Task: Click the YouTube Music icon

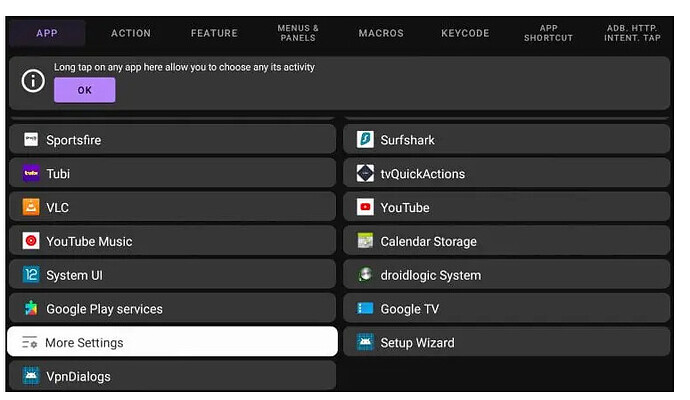Action: click(31, 241)
